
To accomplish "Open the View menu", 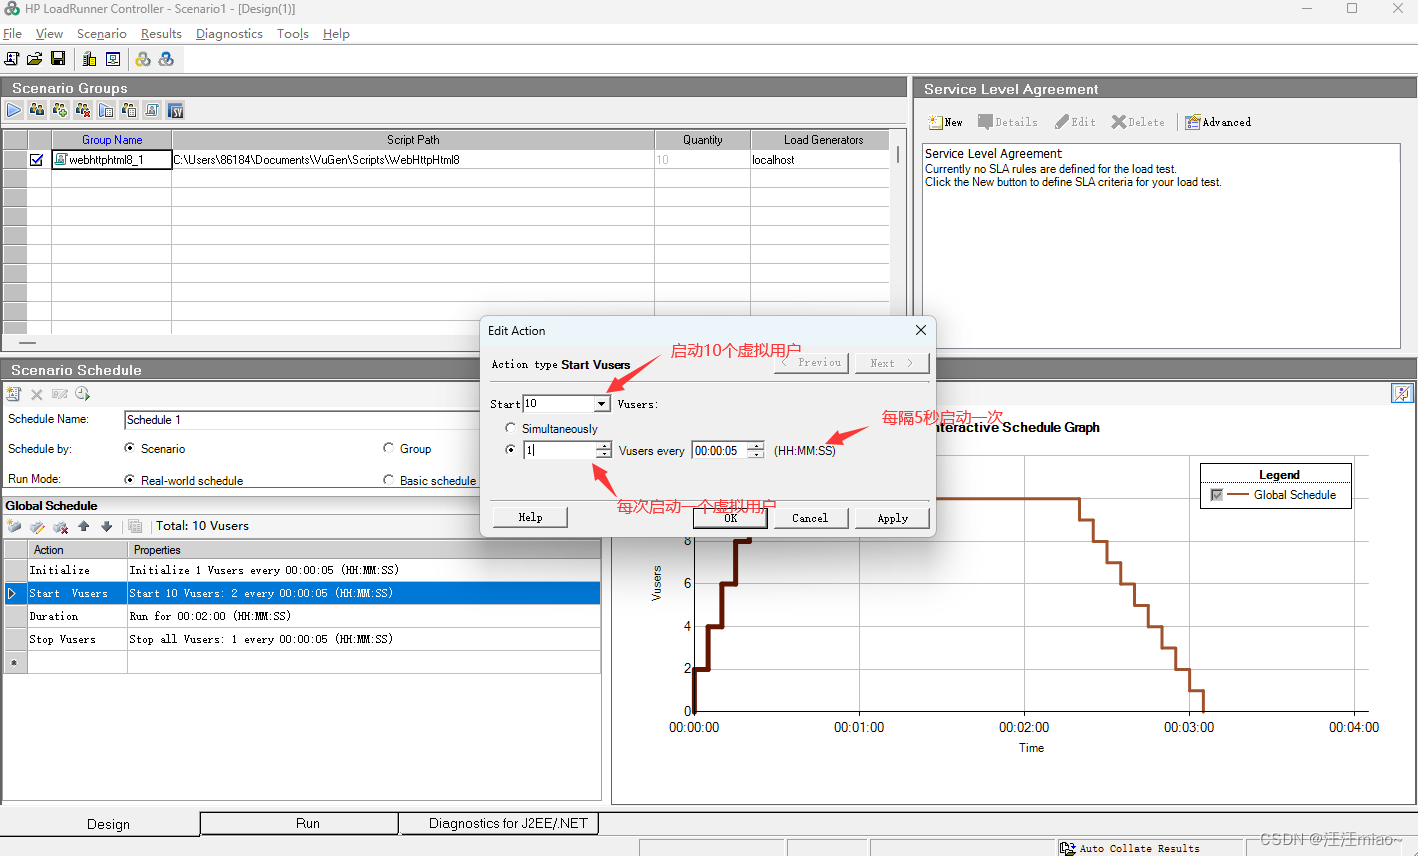I will [x=49, y=34].
